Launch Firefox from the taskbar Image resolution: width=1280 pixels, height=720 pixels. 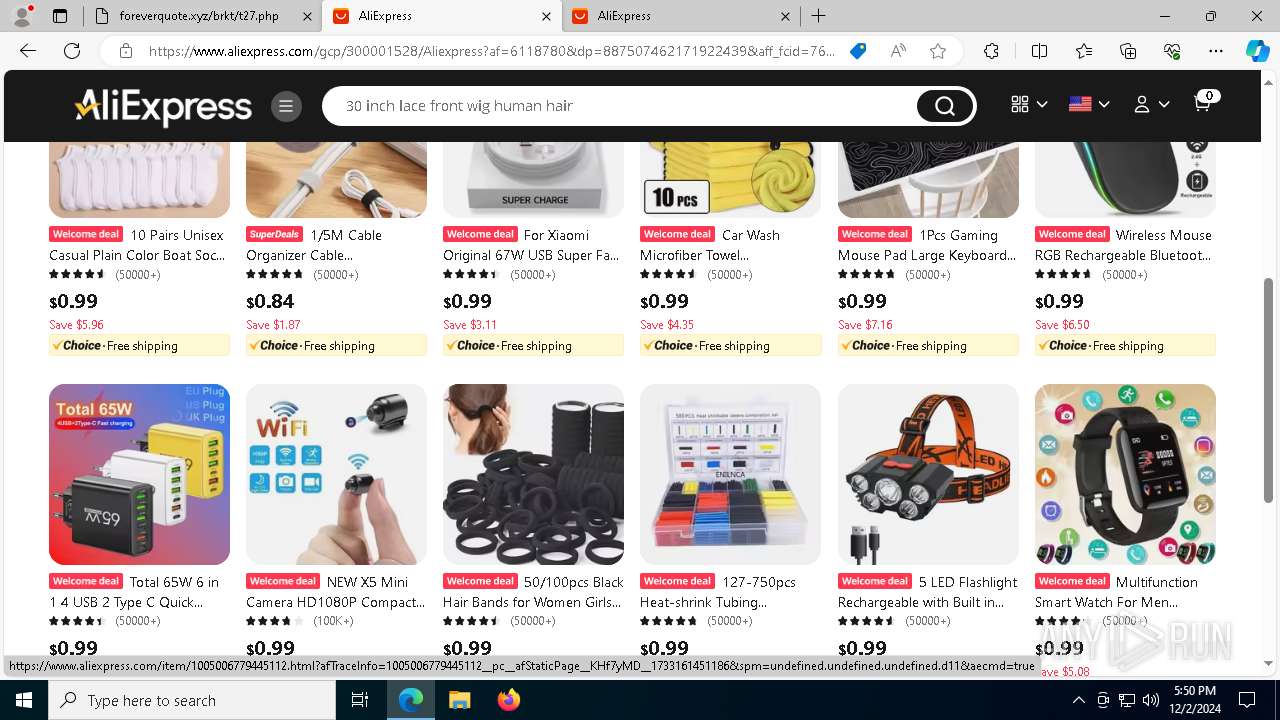pos(508,700)
